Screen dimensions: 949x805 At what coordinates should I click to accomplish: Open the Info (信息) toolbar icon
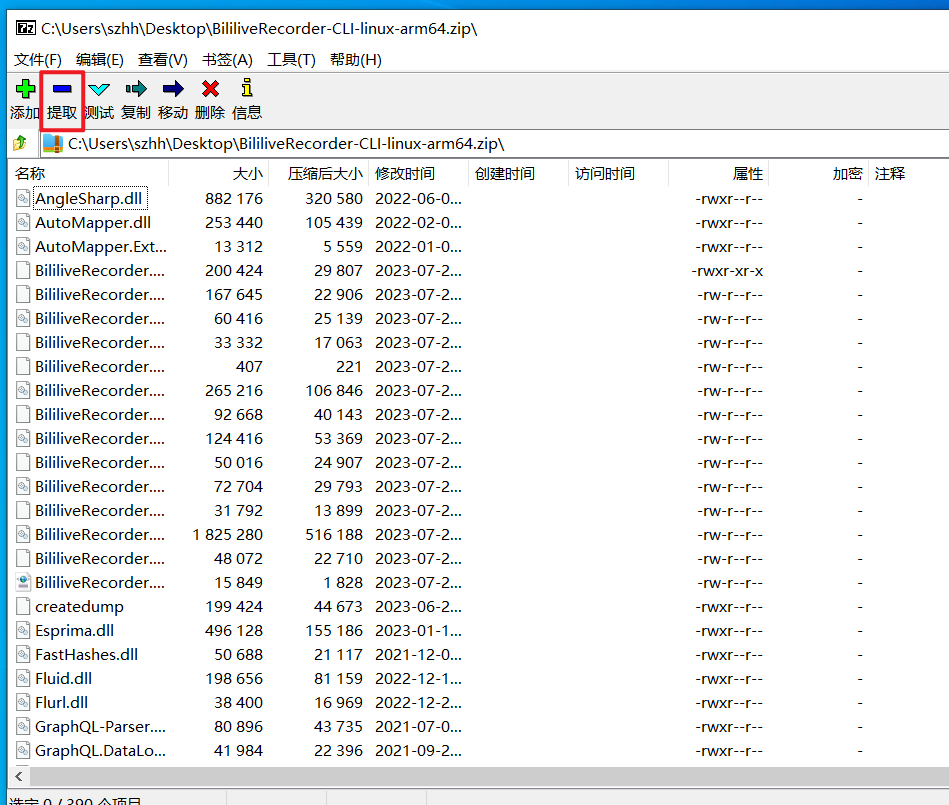pyautogui.click(x=246, y=88)
